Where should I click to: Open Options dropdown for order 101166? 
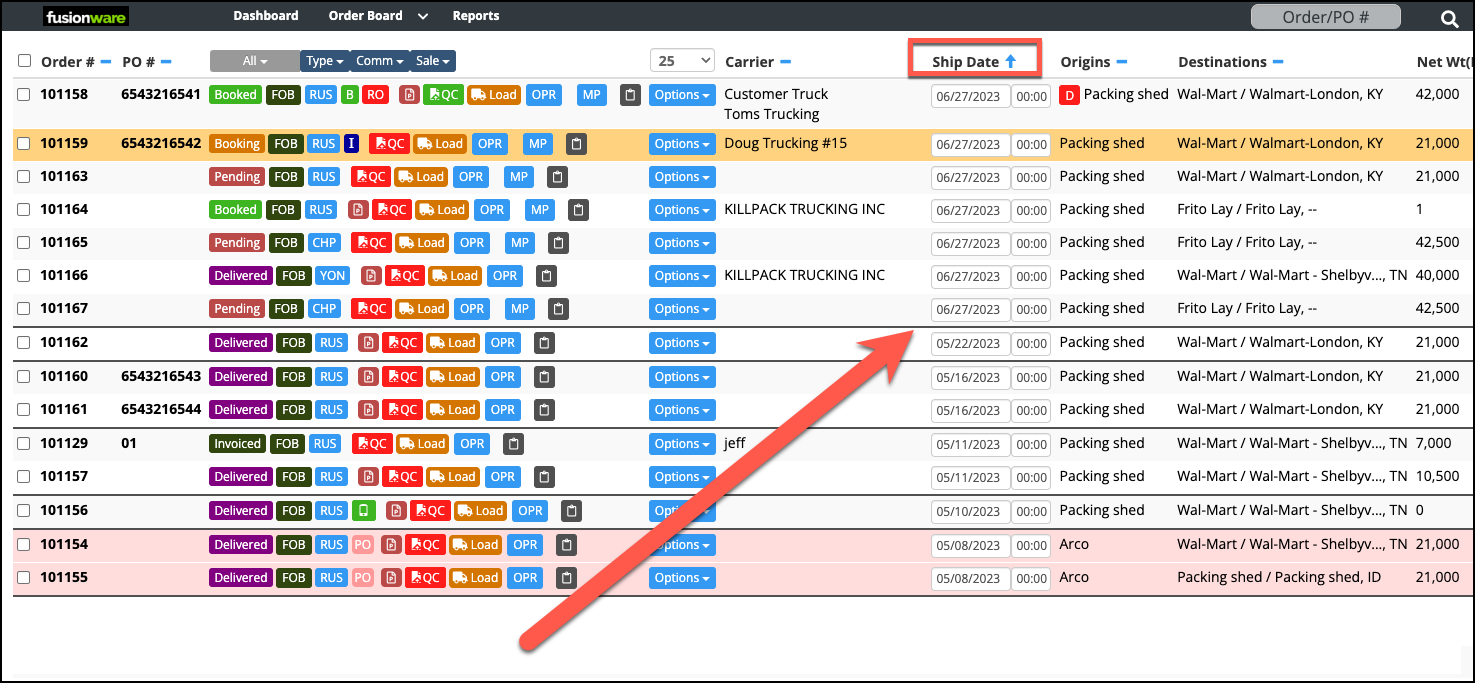tap(682, 276)
